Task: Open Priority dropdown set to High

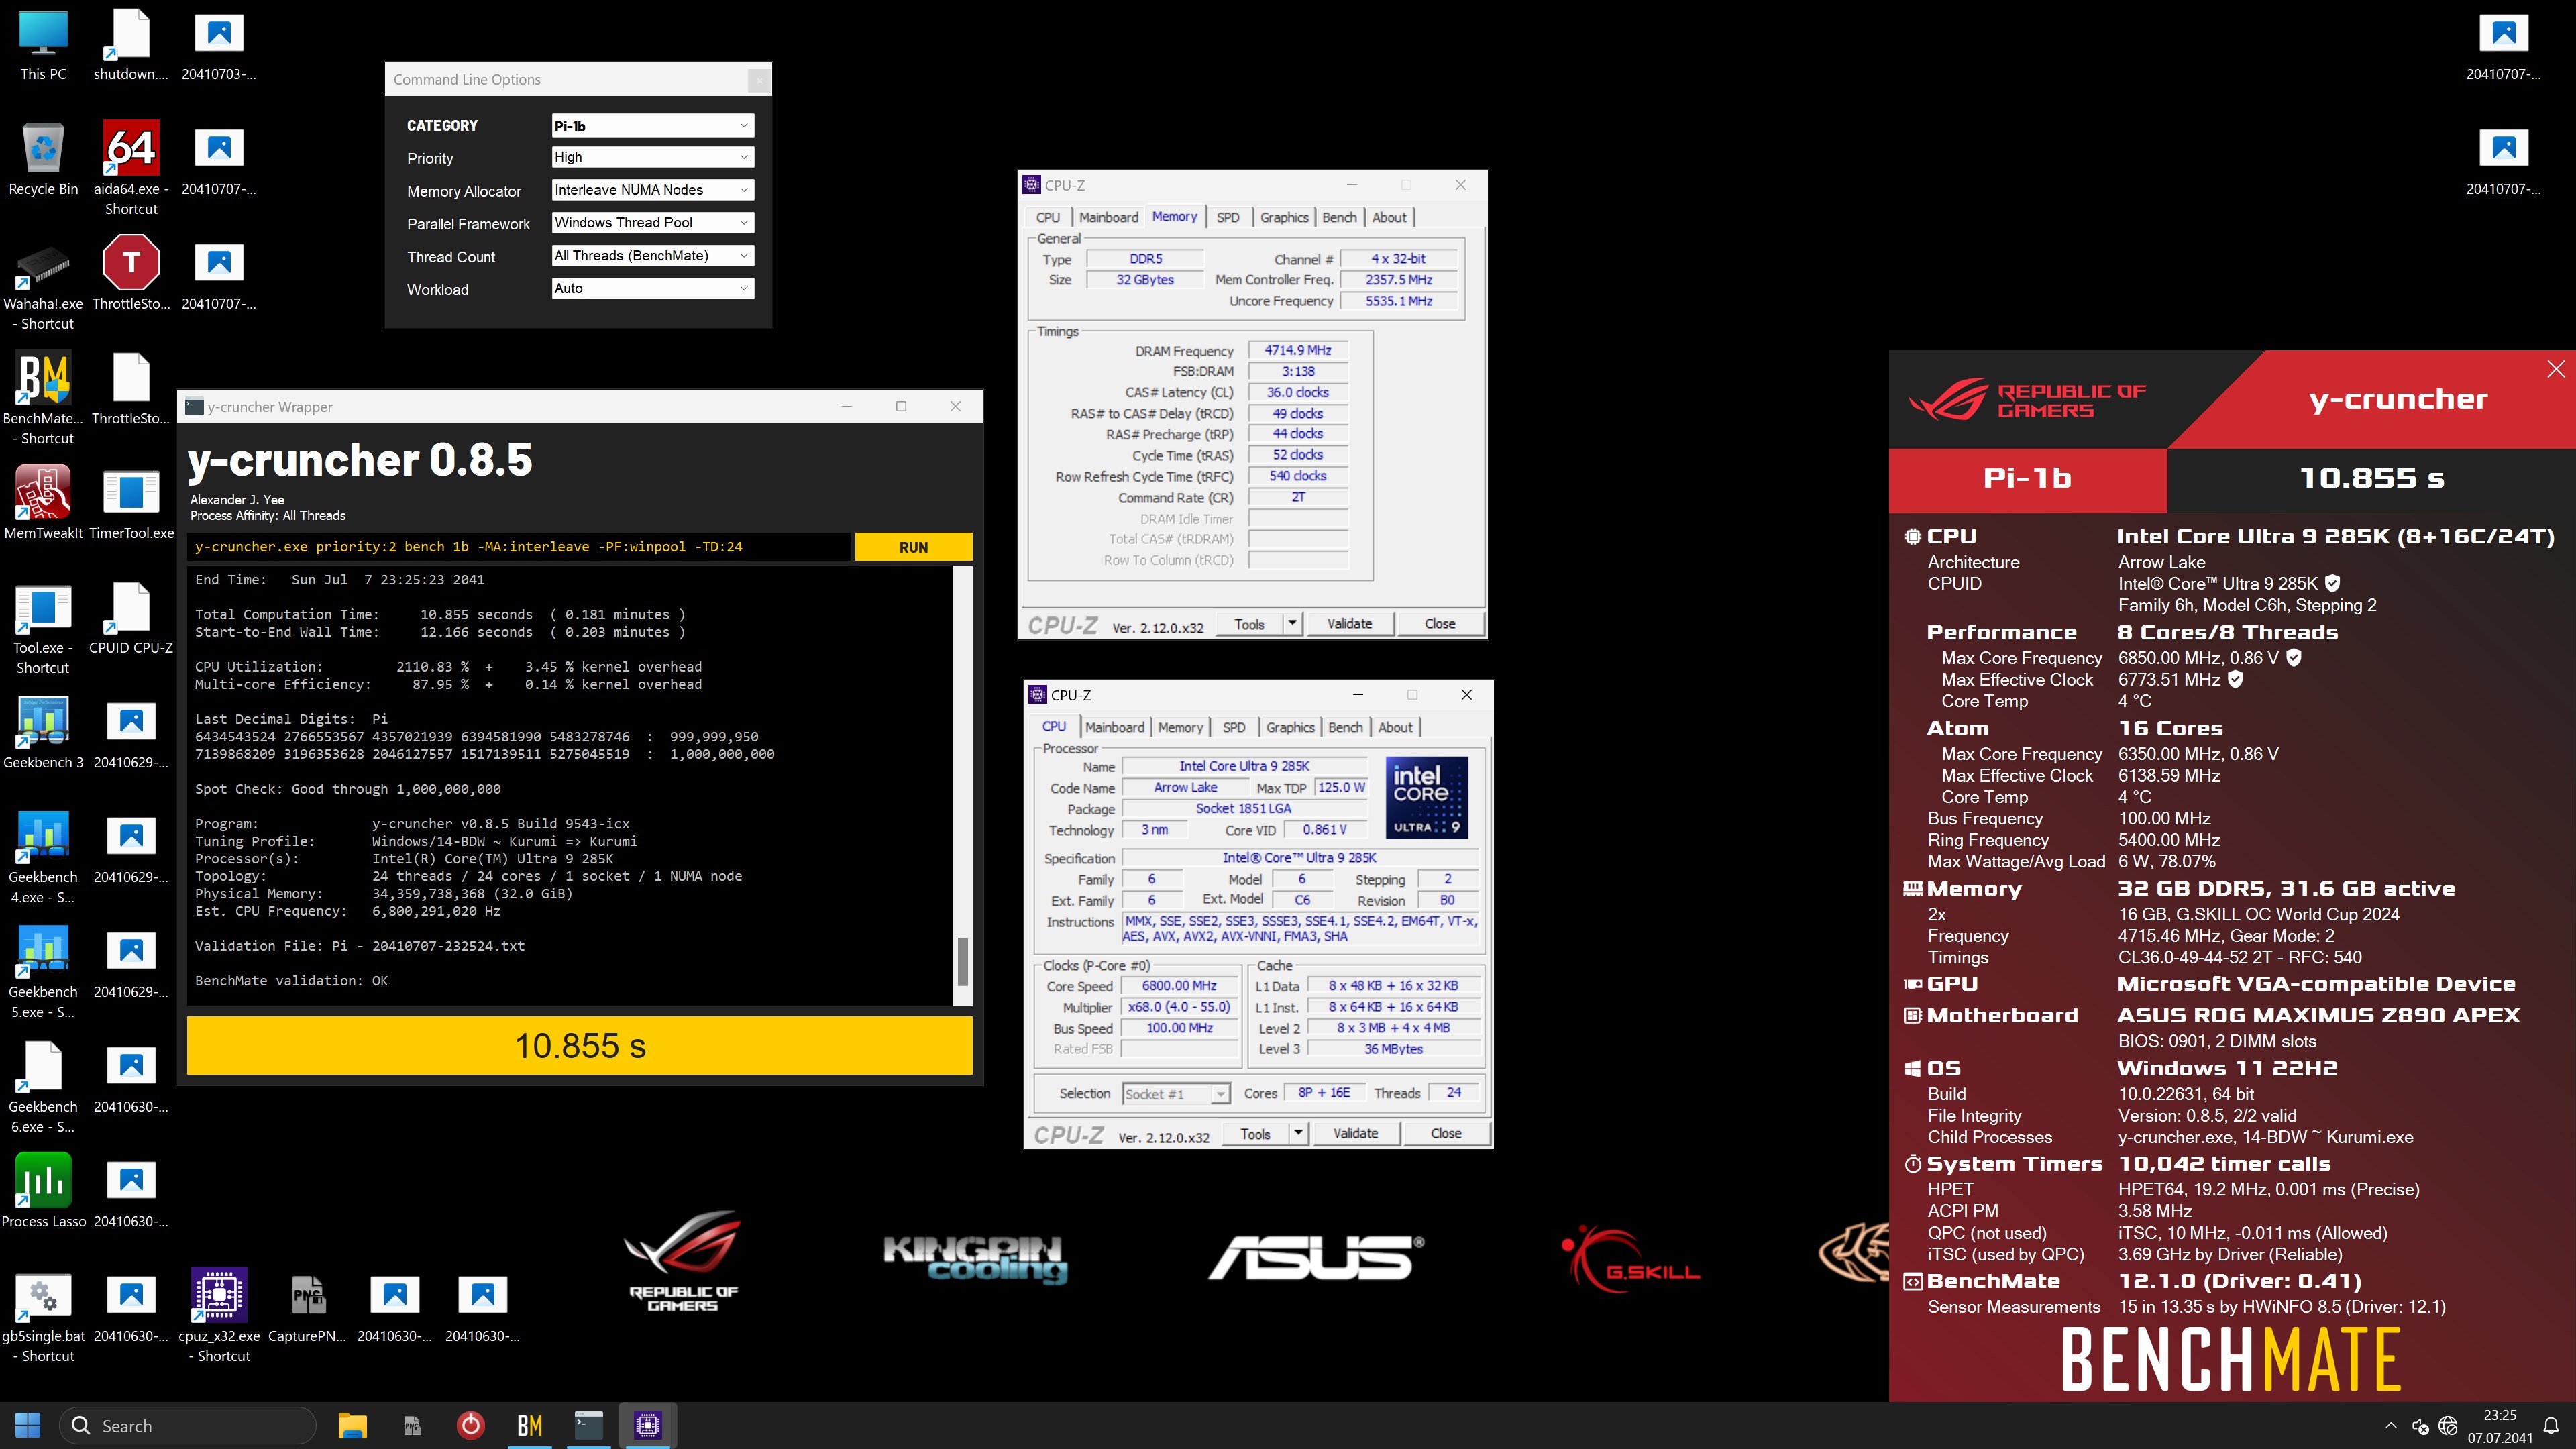Action: [652, 157]
